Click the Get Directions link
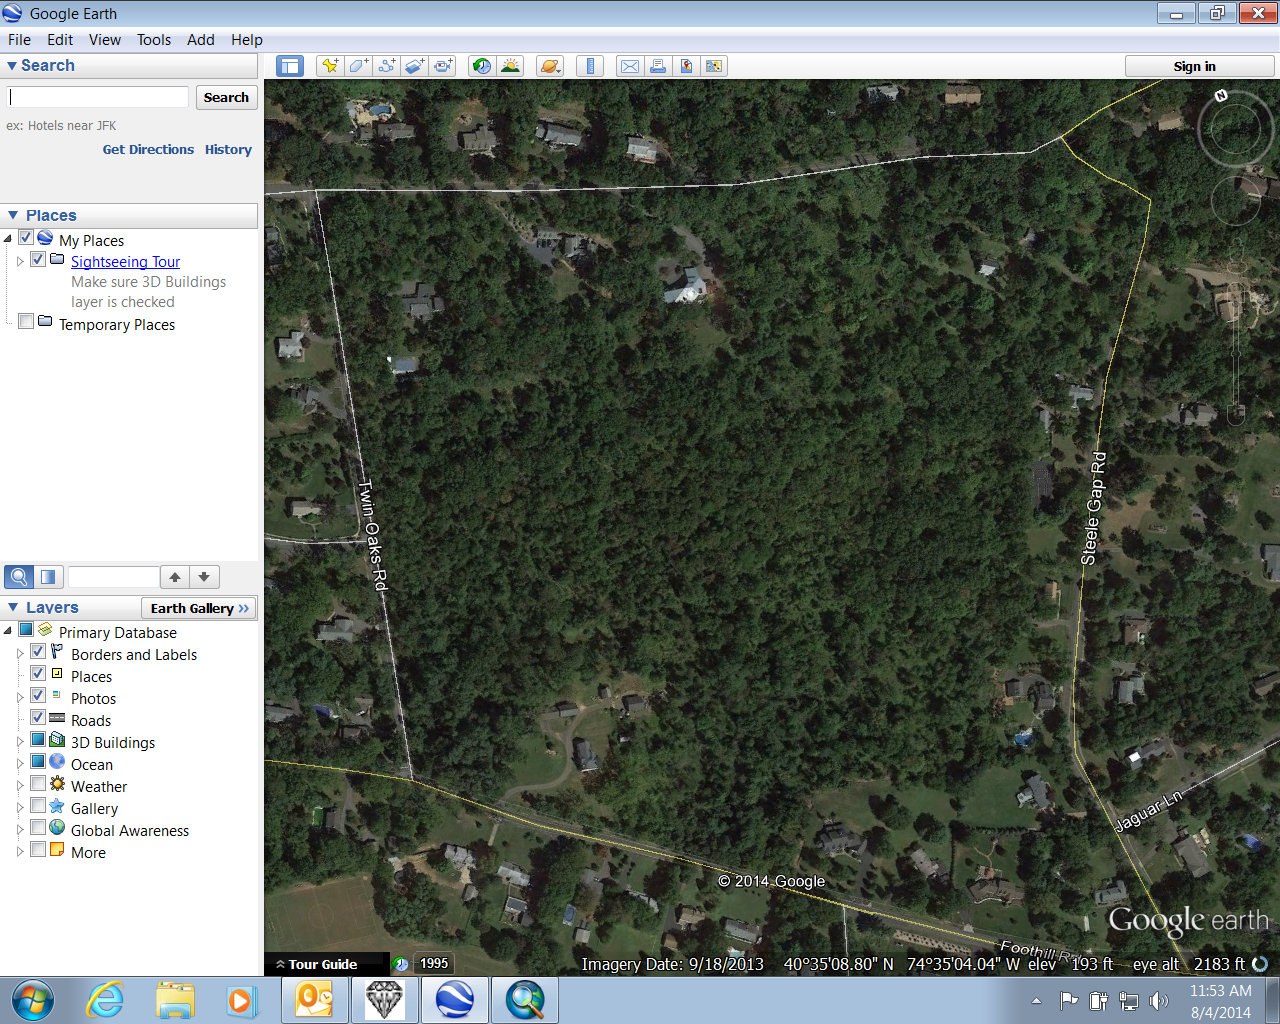1280x1024 pixels. coord(148,150)
